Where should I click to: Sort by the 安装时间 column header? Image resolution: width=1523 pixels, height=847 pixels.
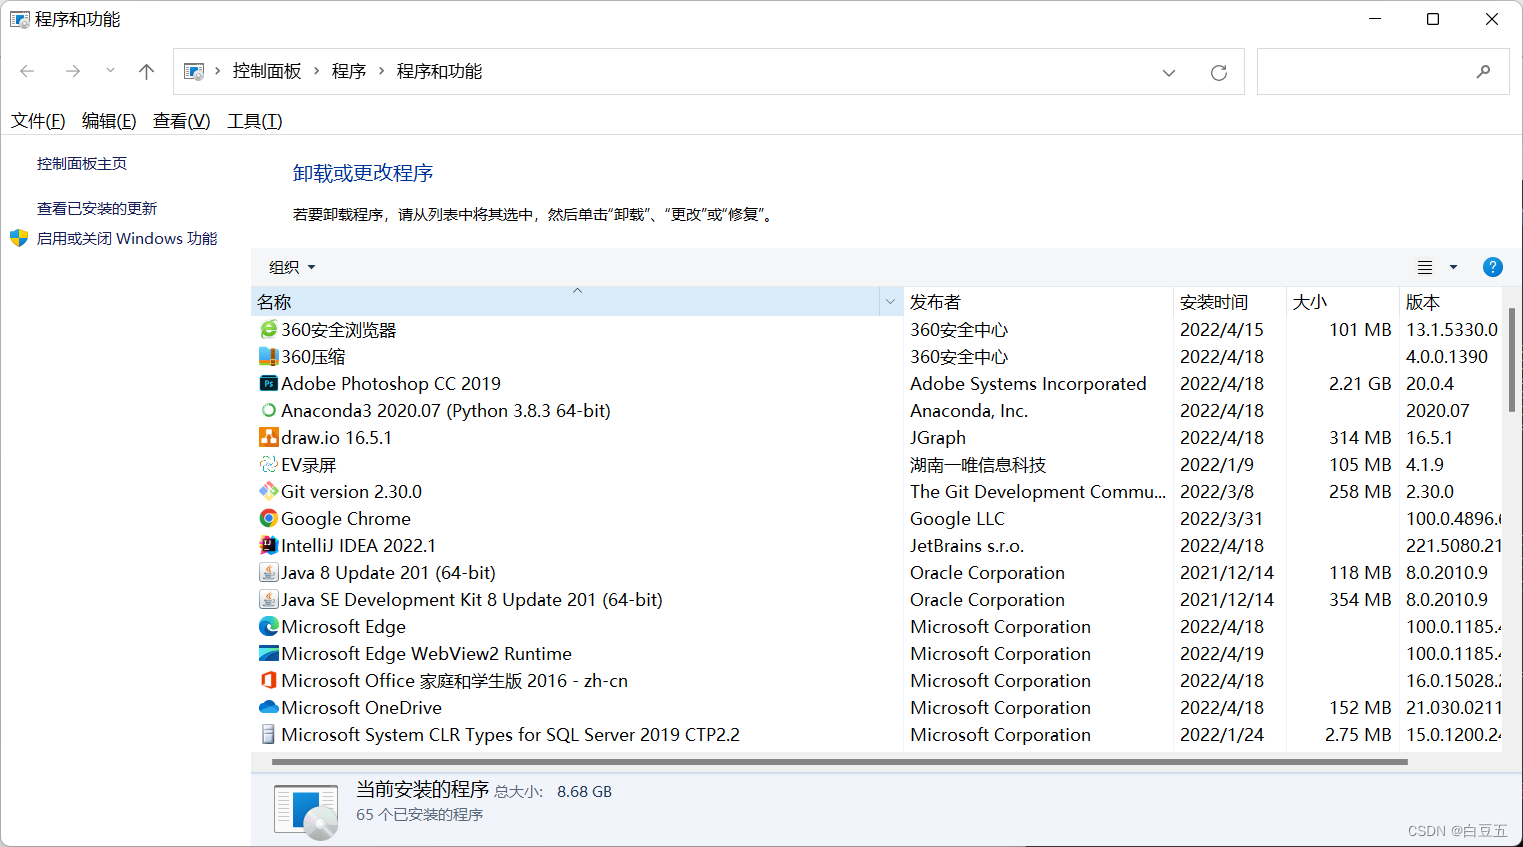pos(1229,302)
